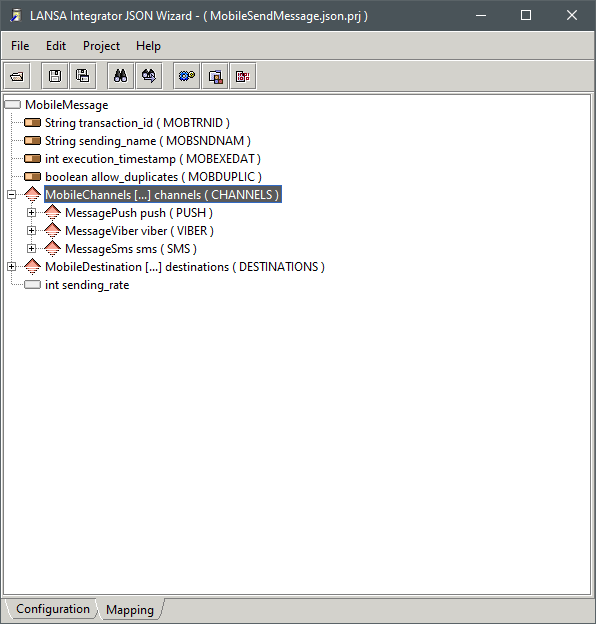Screen dimensions: 596x624
Task: Select 'String transaction_id ( MOBTRNID )' row
Action: [x=137, y=123]
